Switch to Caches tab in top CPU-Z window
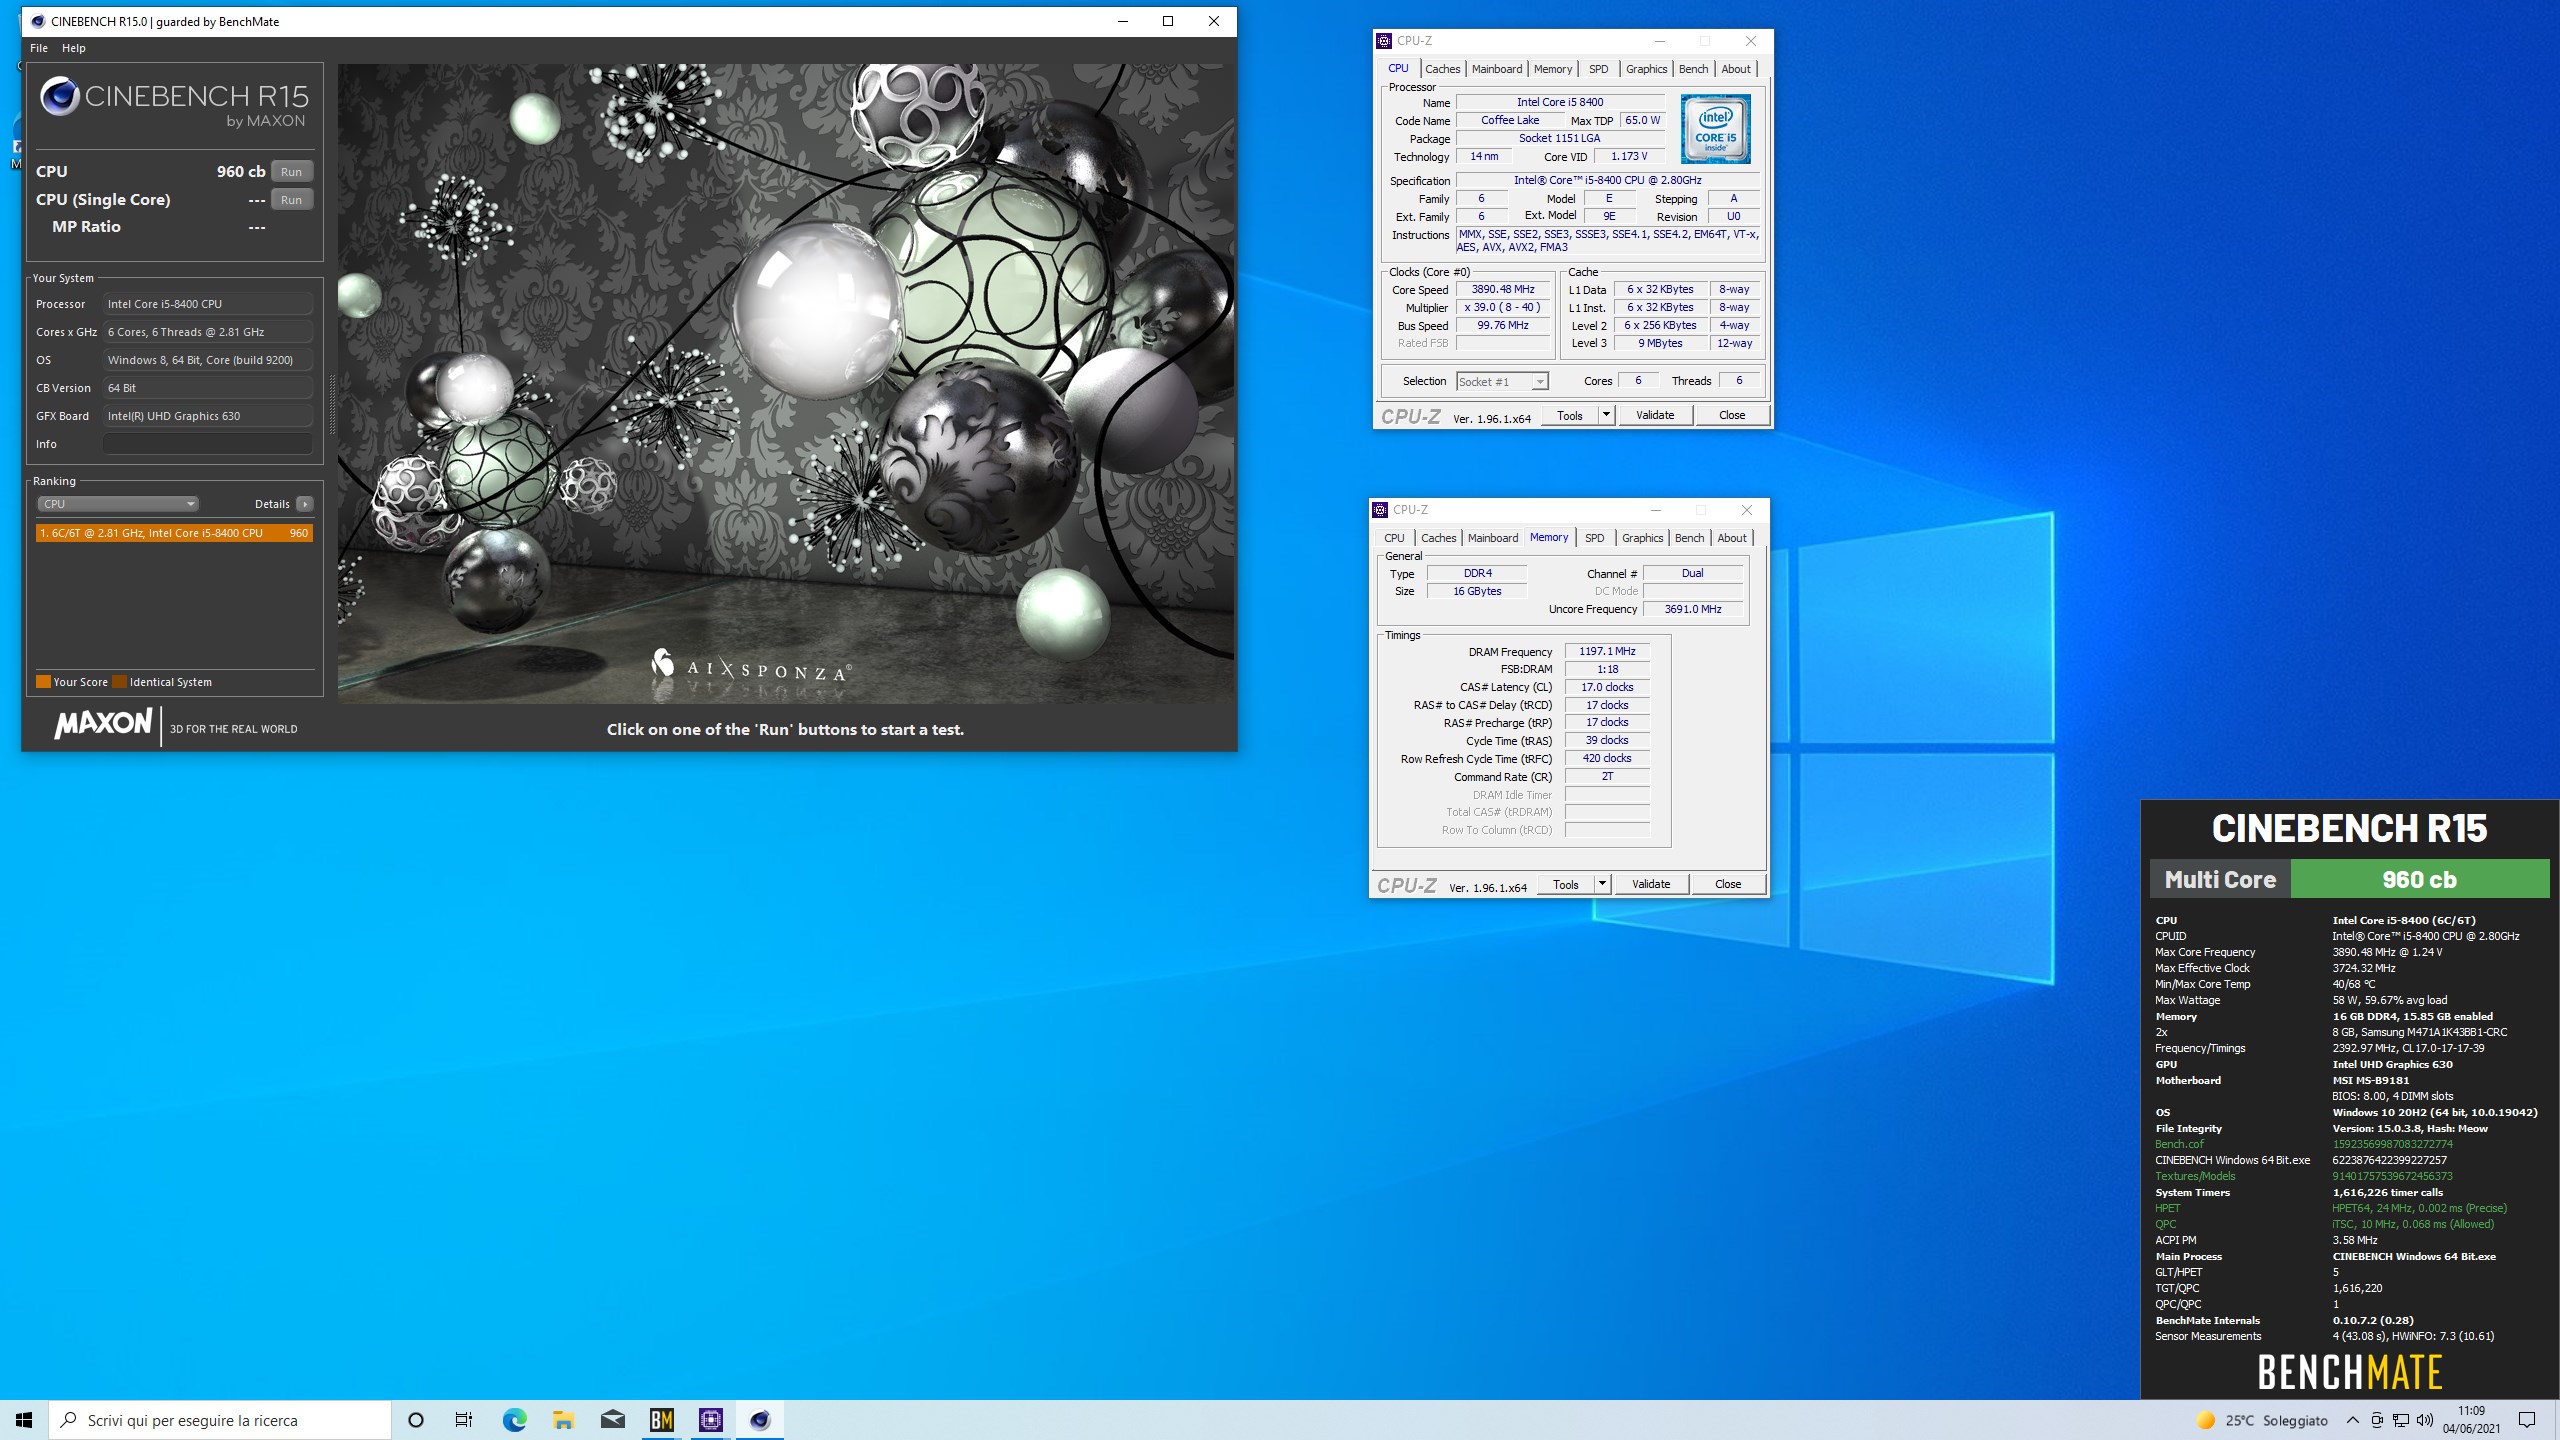This screenshot has height=1440, width=2560. (1442, 69)
